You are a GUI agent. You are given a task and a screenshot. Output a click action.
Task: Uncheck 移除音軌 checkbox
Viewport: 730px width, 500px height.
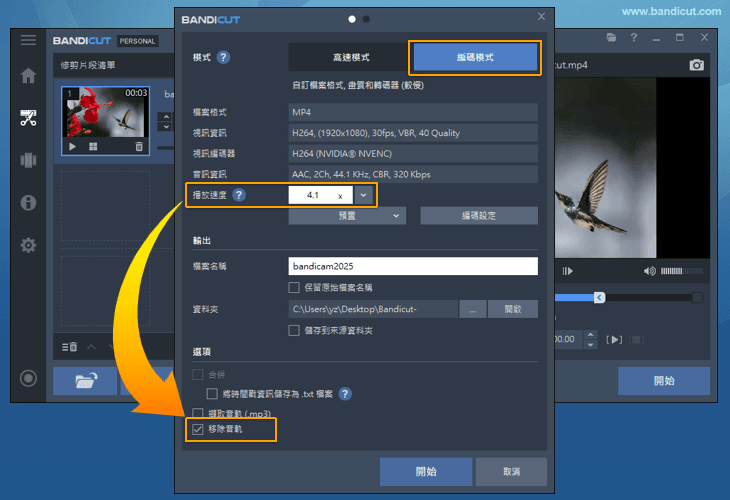[198, 429]
